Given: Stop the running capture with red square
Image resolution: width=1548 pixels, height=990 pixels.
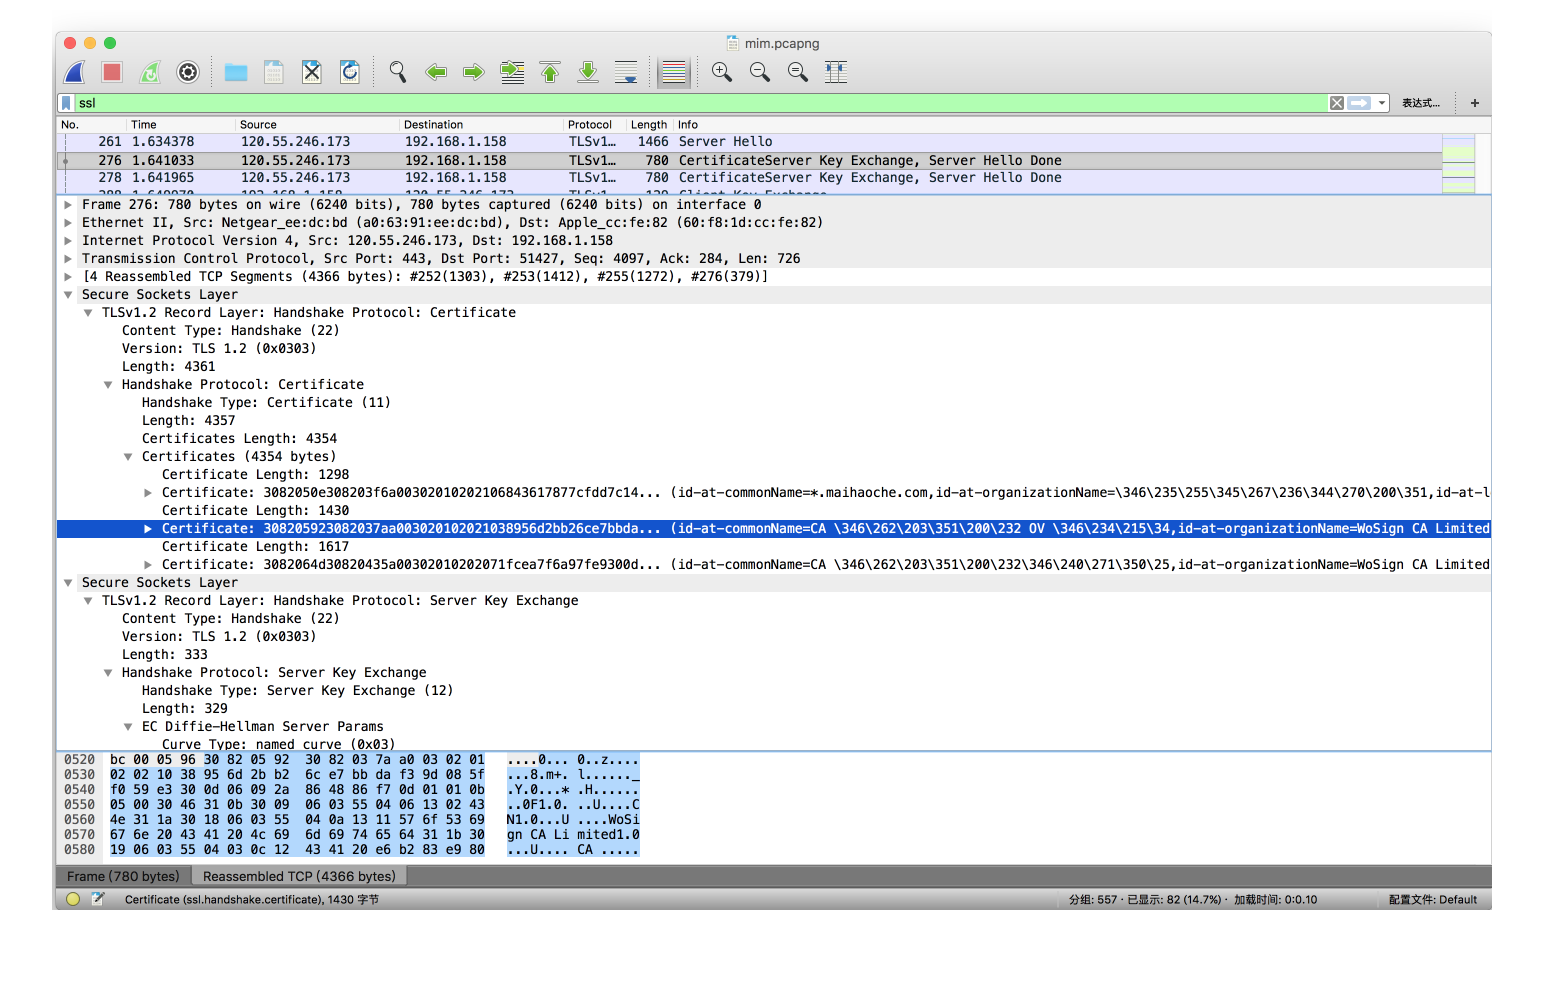Looking at the screenshot, I should (112, 72).
